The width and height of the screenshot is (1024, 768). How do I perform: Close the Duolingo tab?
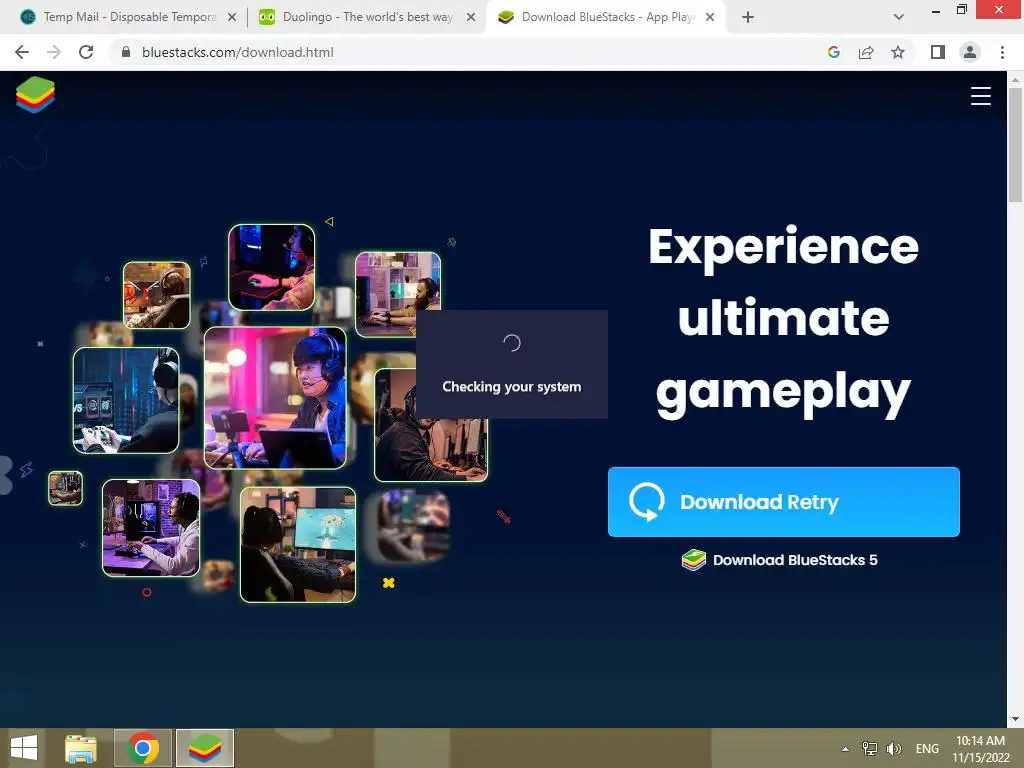[470, 18]
